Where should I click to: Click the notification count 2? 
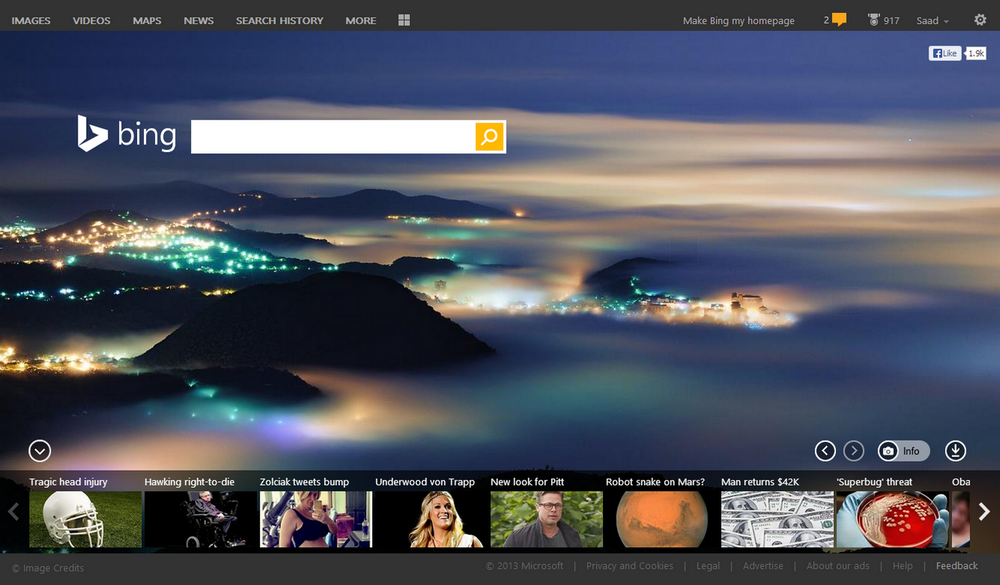tap(827, 20)
